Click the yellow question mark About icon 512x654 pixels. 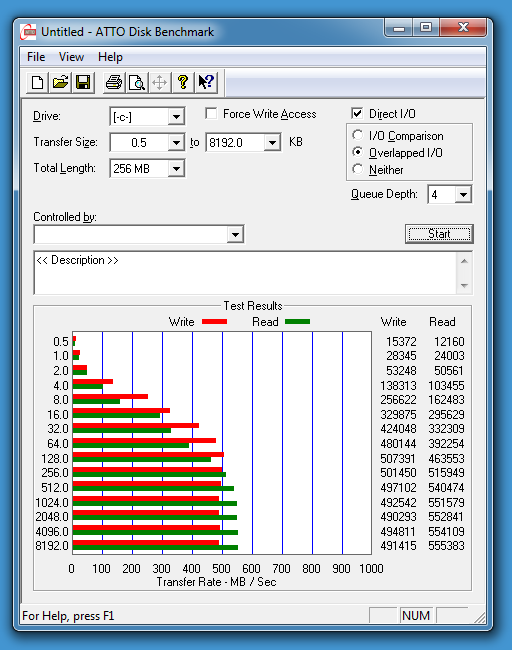(x=183, y=82)
